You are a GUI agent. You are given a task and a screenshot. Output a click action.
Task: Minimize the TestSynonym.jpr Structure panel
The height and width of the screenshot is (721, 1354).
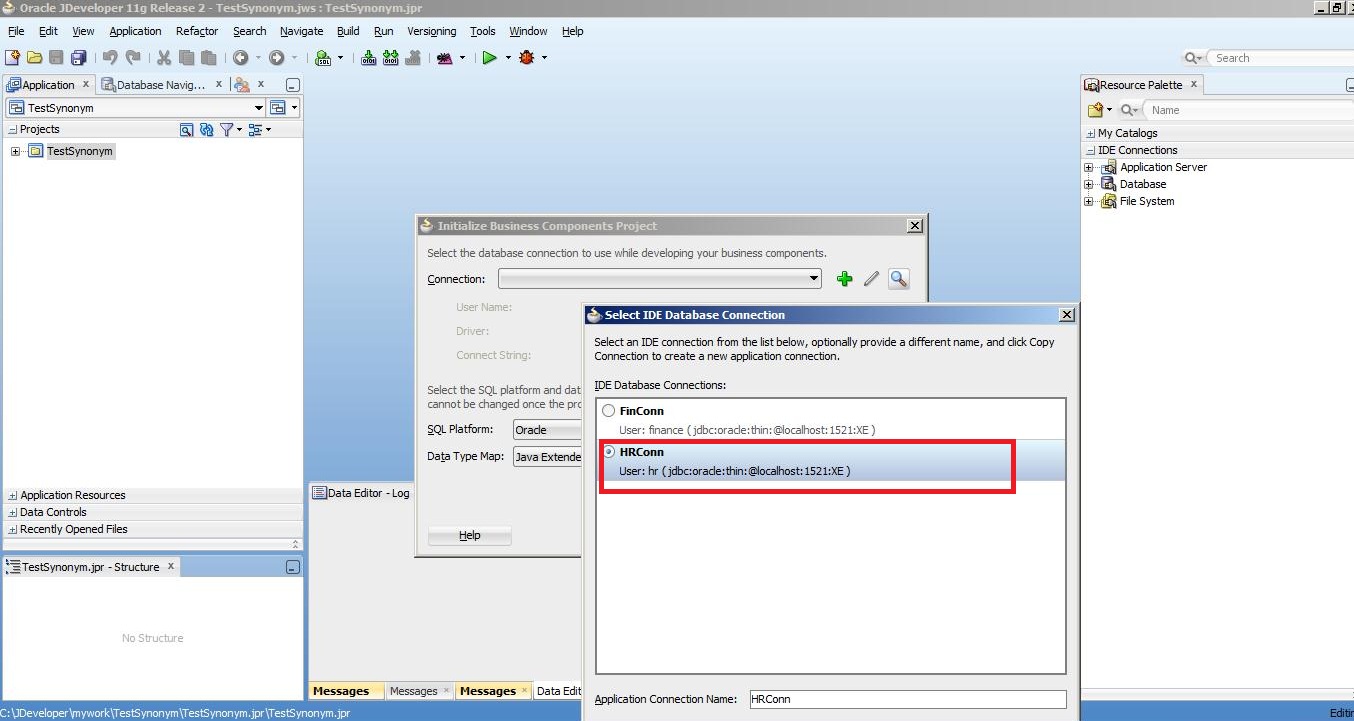tap(292, 567)
